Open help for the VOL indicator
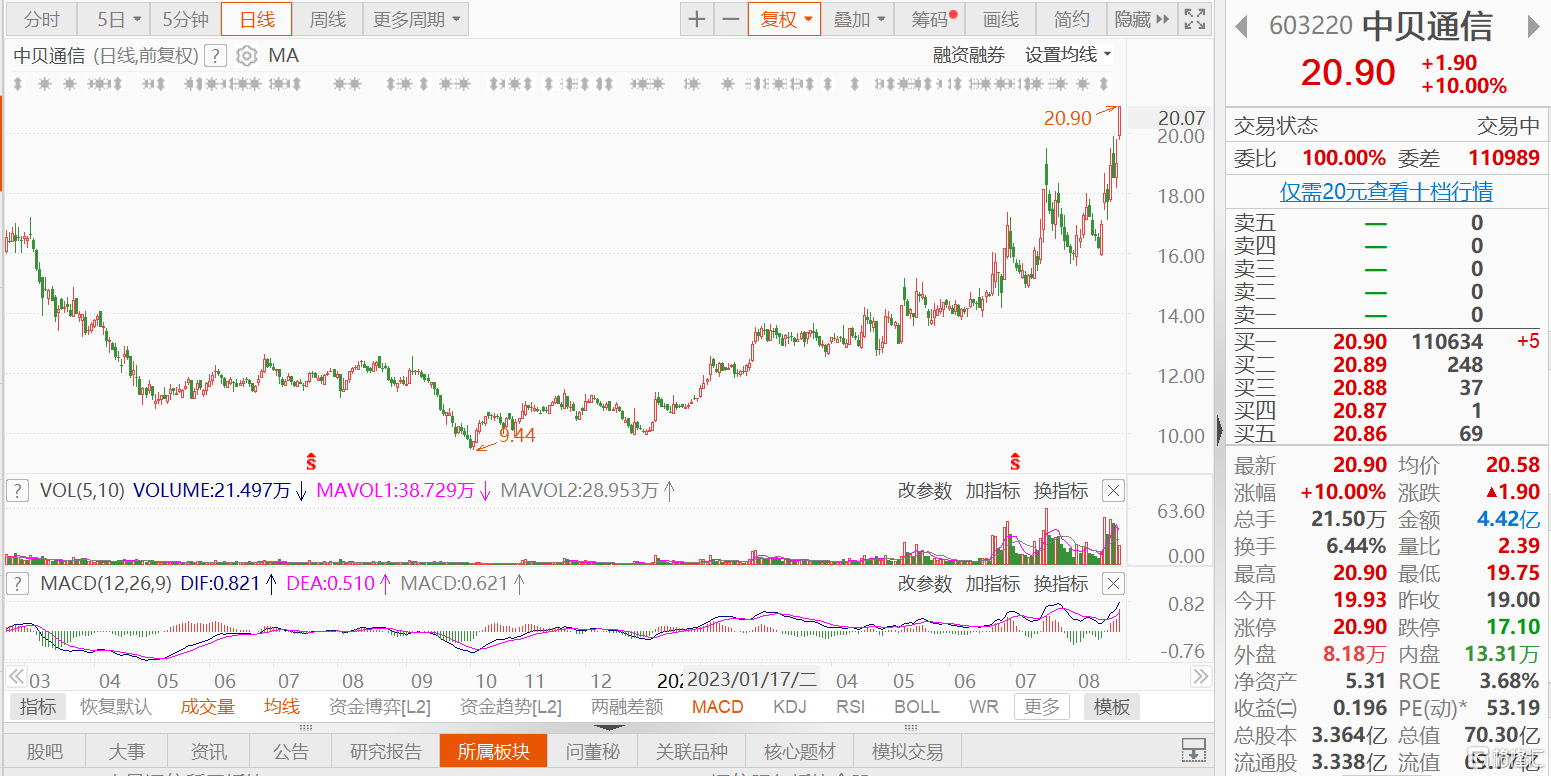1551x776 pixels. pyautogui.click(x=17, y=490)
